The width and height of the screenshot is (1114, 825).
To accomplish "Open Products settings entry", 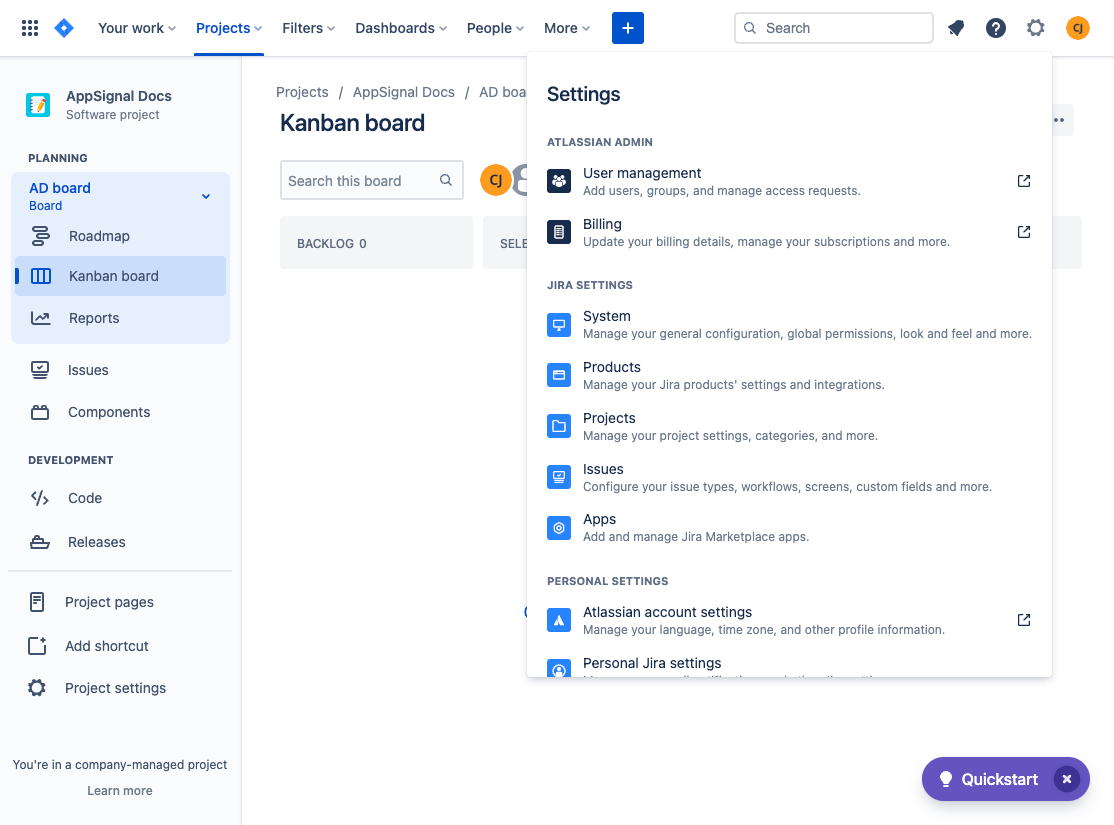I will click(789, 375).
